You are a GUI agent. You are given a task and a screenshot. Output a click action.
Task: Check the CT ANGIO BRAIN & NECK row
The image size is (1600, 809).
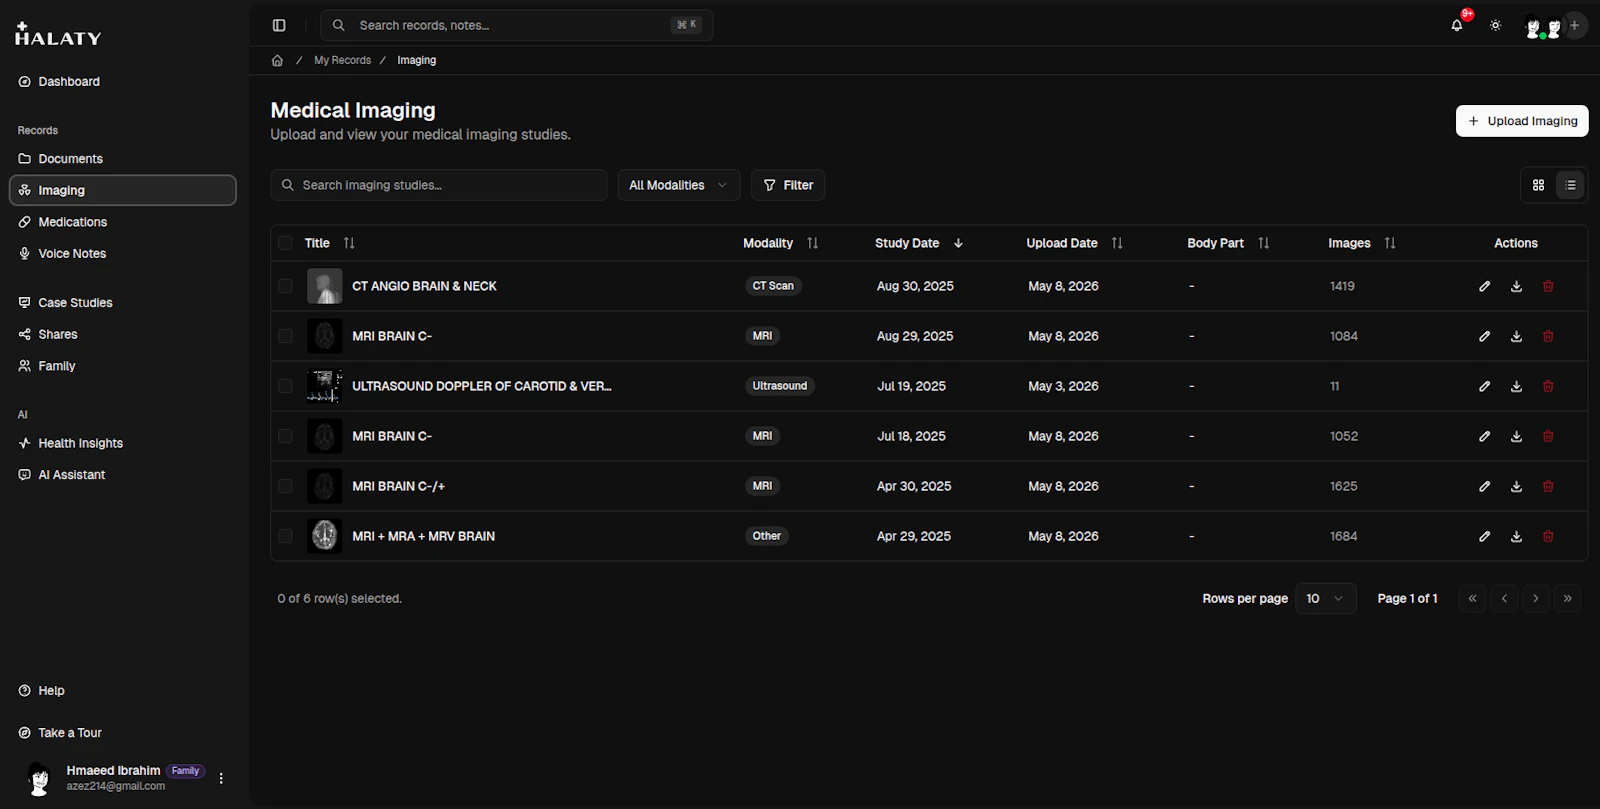click(x=285, y=286)
